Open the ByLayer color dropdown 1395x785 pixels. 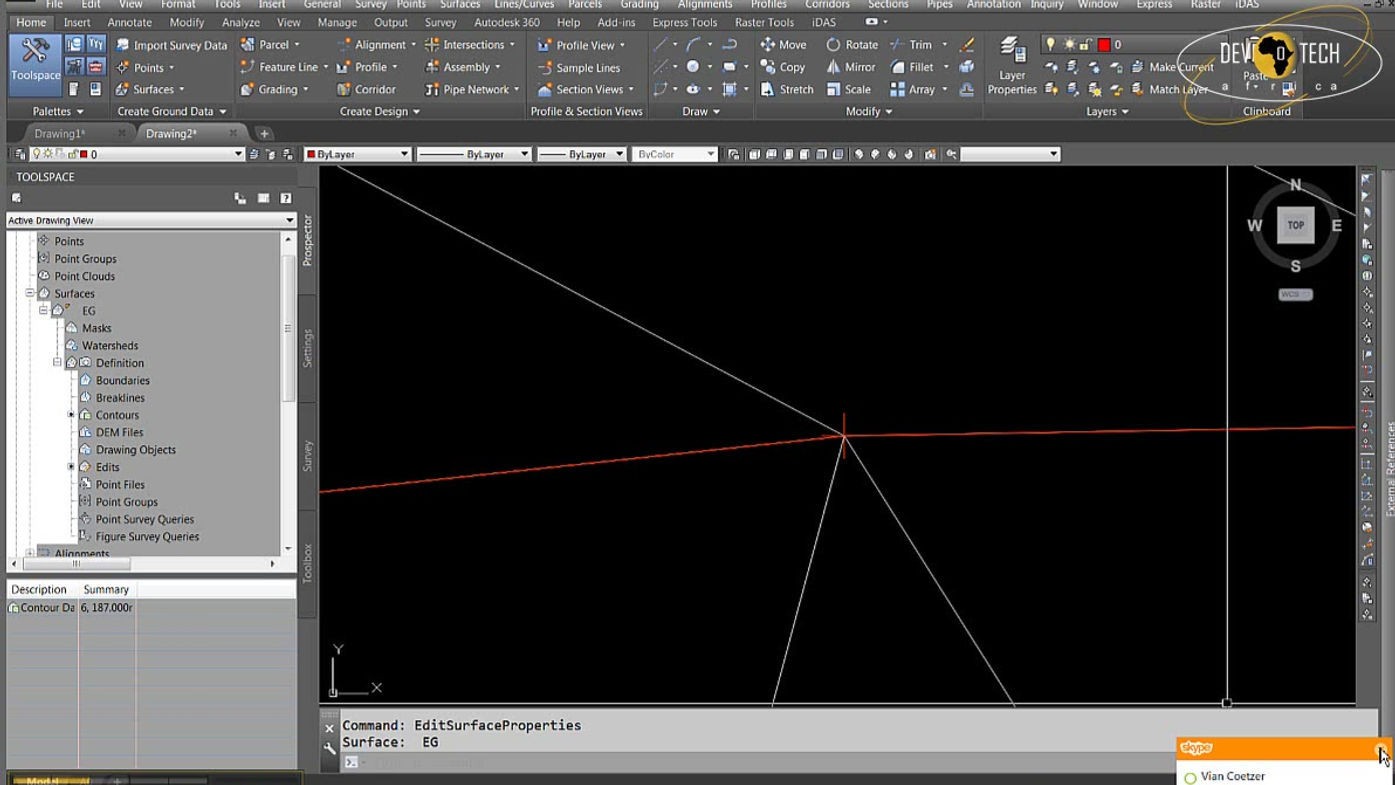357,154
